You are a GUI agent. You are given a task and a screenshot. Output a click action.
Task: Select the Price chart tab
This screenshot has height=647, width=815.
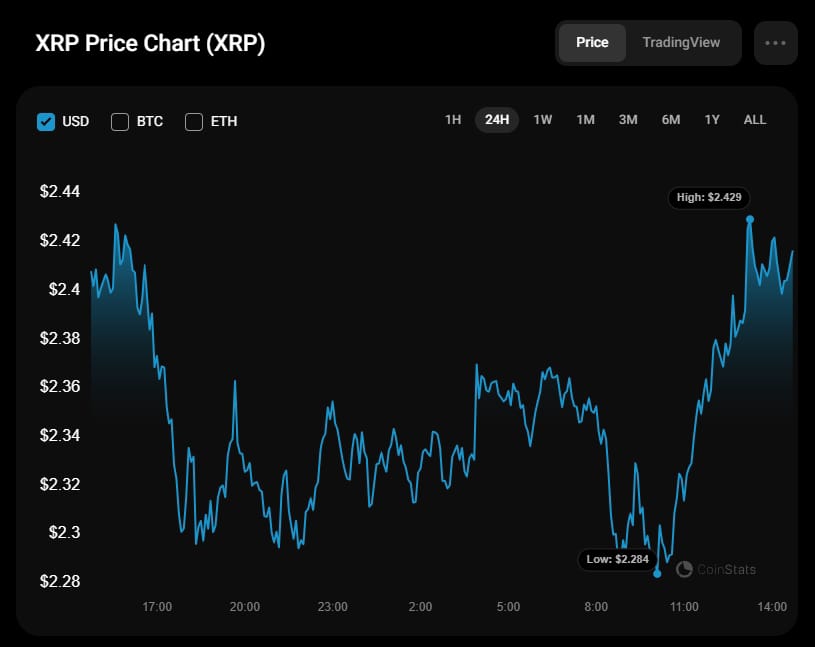tap(592, 43)
